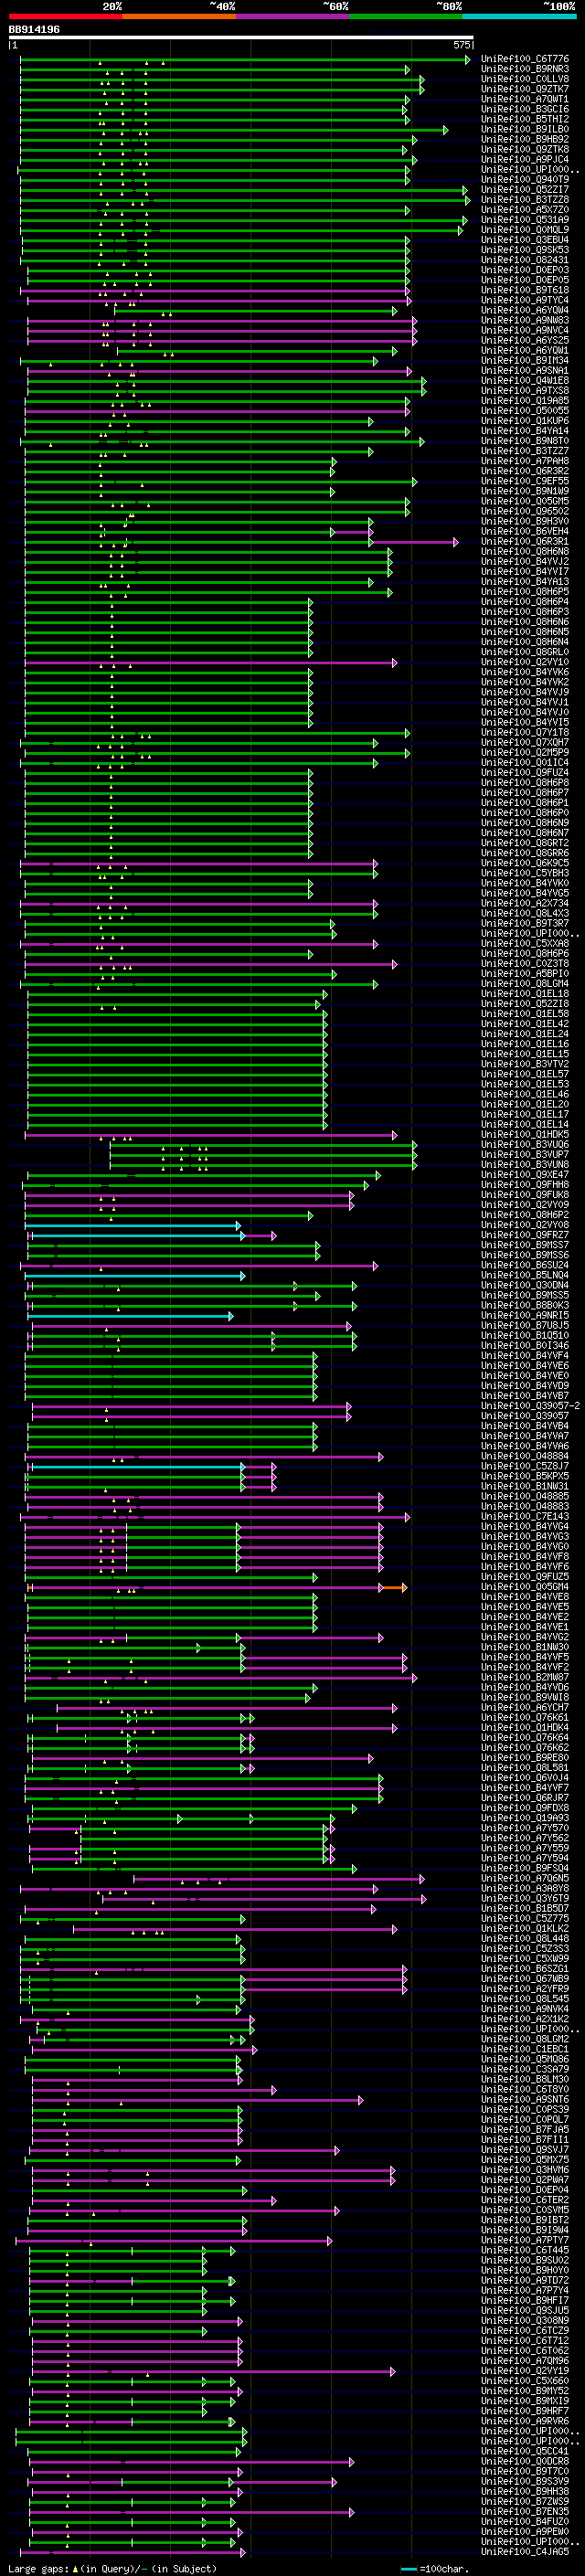The width and height of the screenshot is (585, 2576).
Task: Select hit UniRef100_A6YS25
Action: [525, 341]
